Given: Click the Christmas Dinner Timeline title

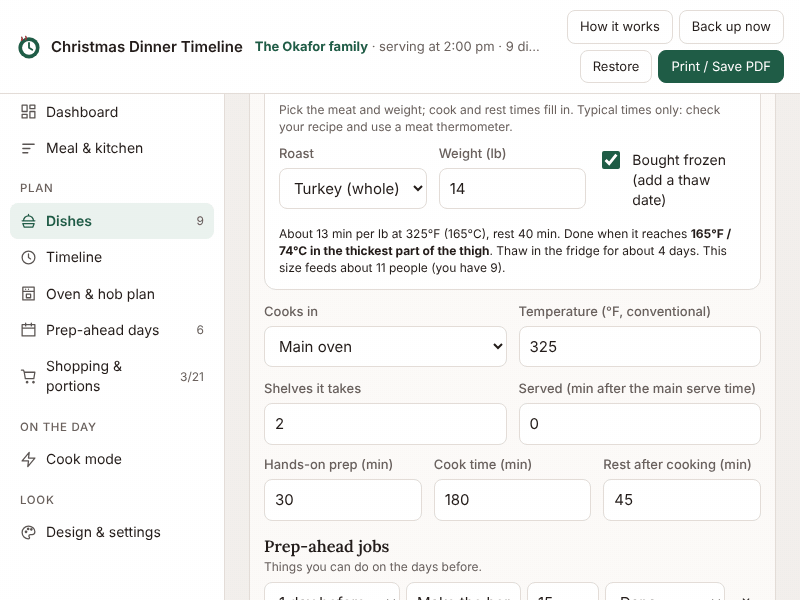Looking at the screenshot, I should tap(147, 46).
